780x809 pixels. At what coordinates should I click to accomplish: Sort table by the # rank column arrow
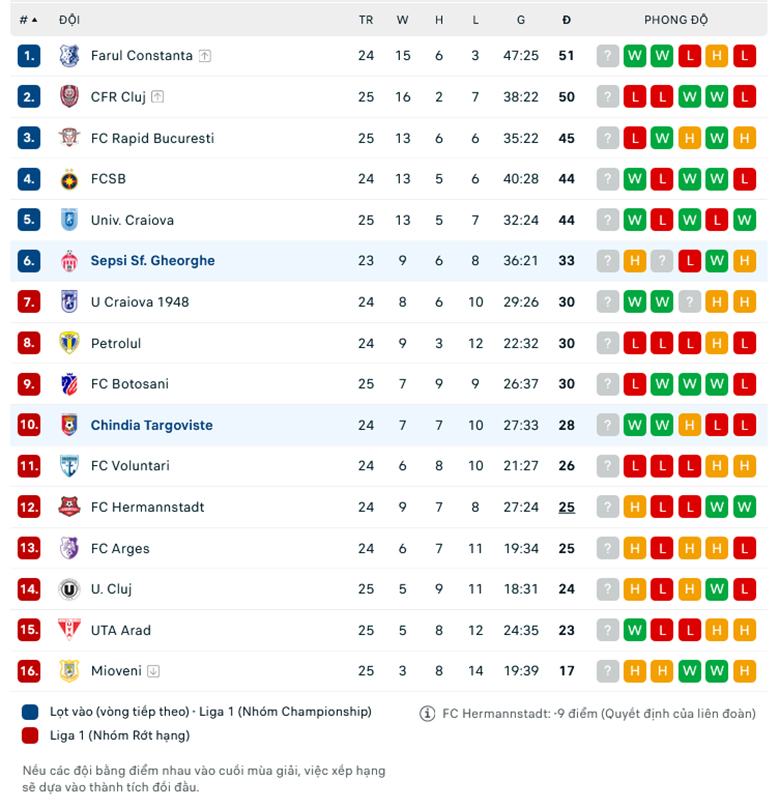click(35, 20)
